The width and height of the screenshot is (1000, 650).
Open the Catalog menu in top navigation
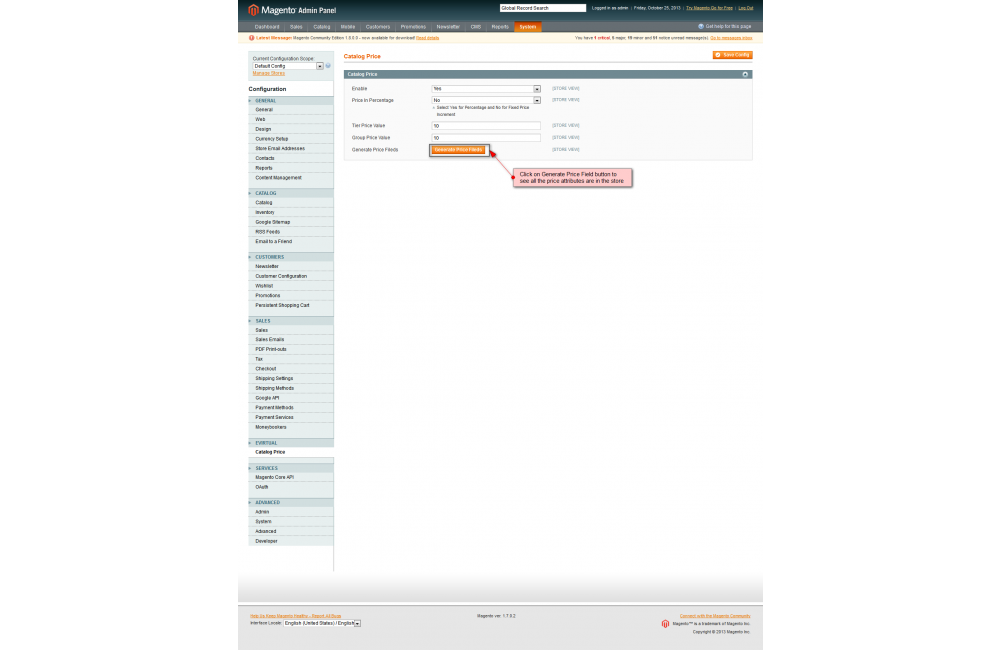(321, 27)
